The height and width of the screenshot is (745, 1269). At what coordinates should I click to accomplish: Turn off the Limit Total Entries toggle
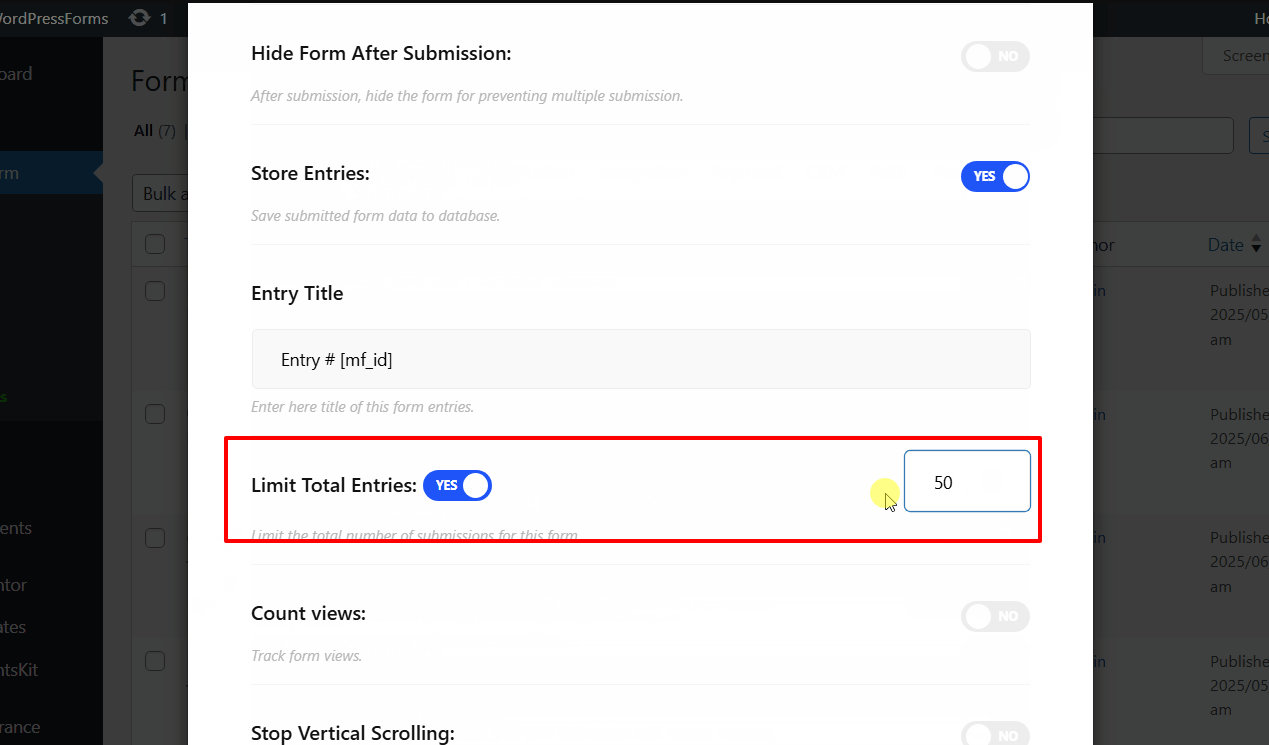click(x=457, y=485)
